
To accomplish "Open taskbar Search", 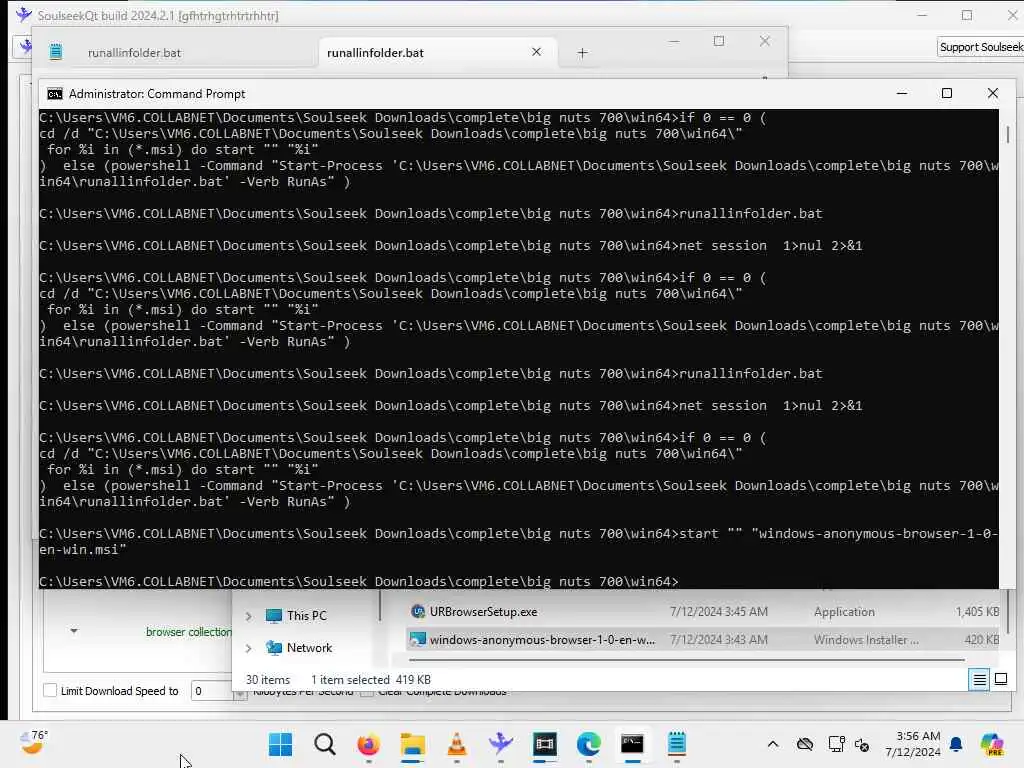I will [x=325, y=744].
